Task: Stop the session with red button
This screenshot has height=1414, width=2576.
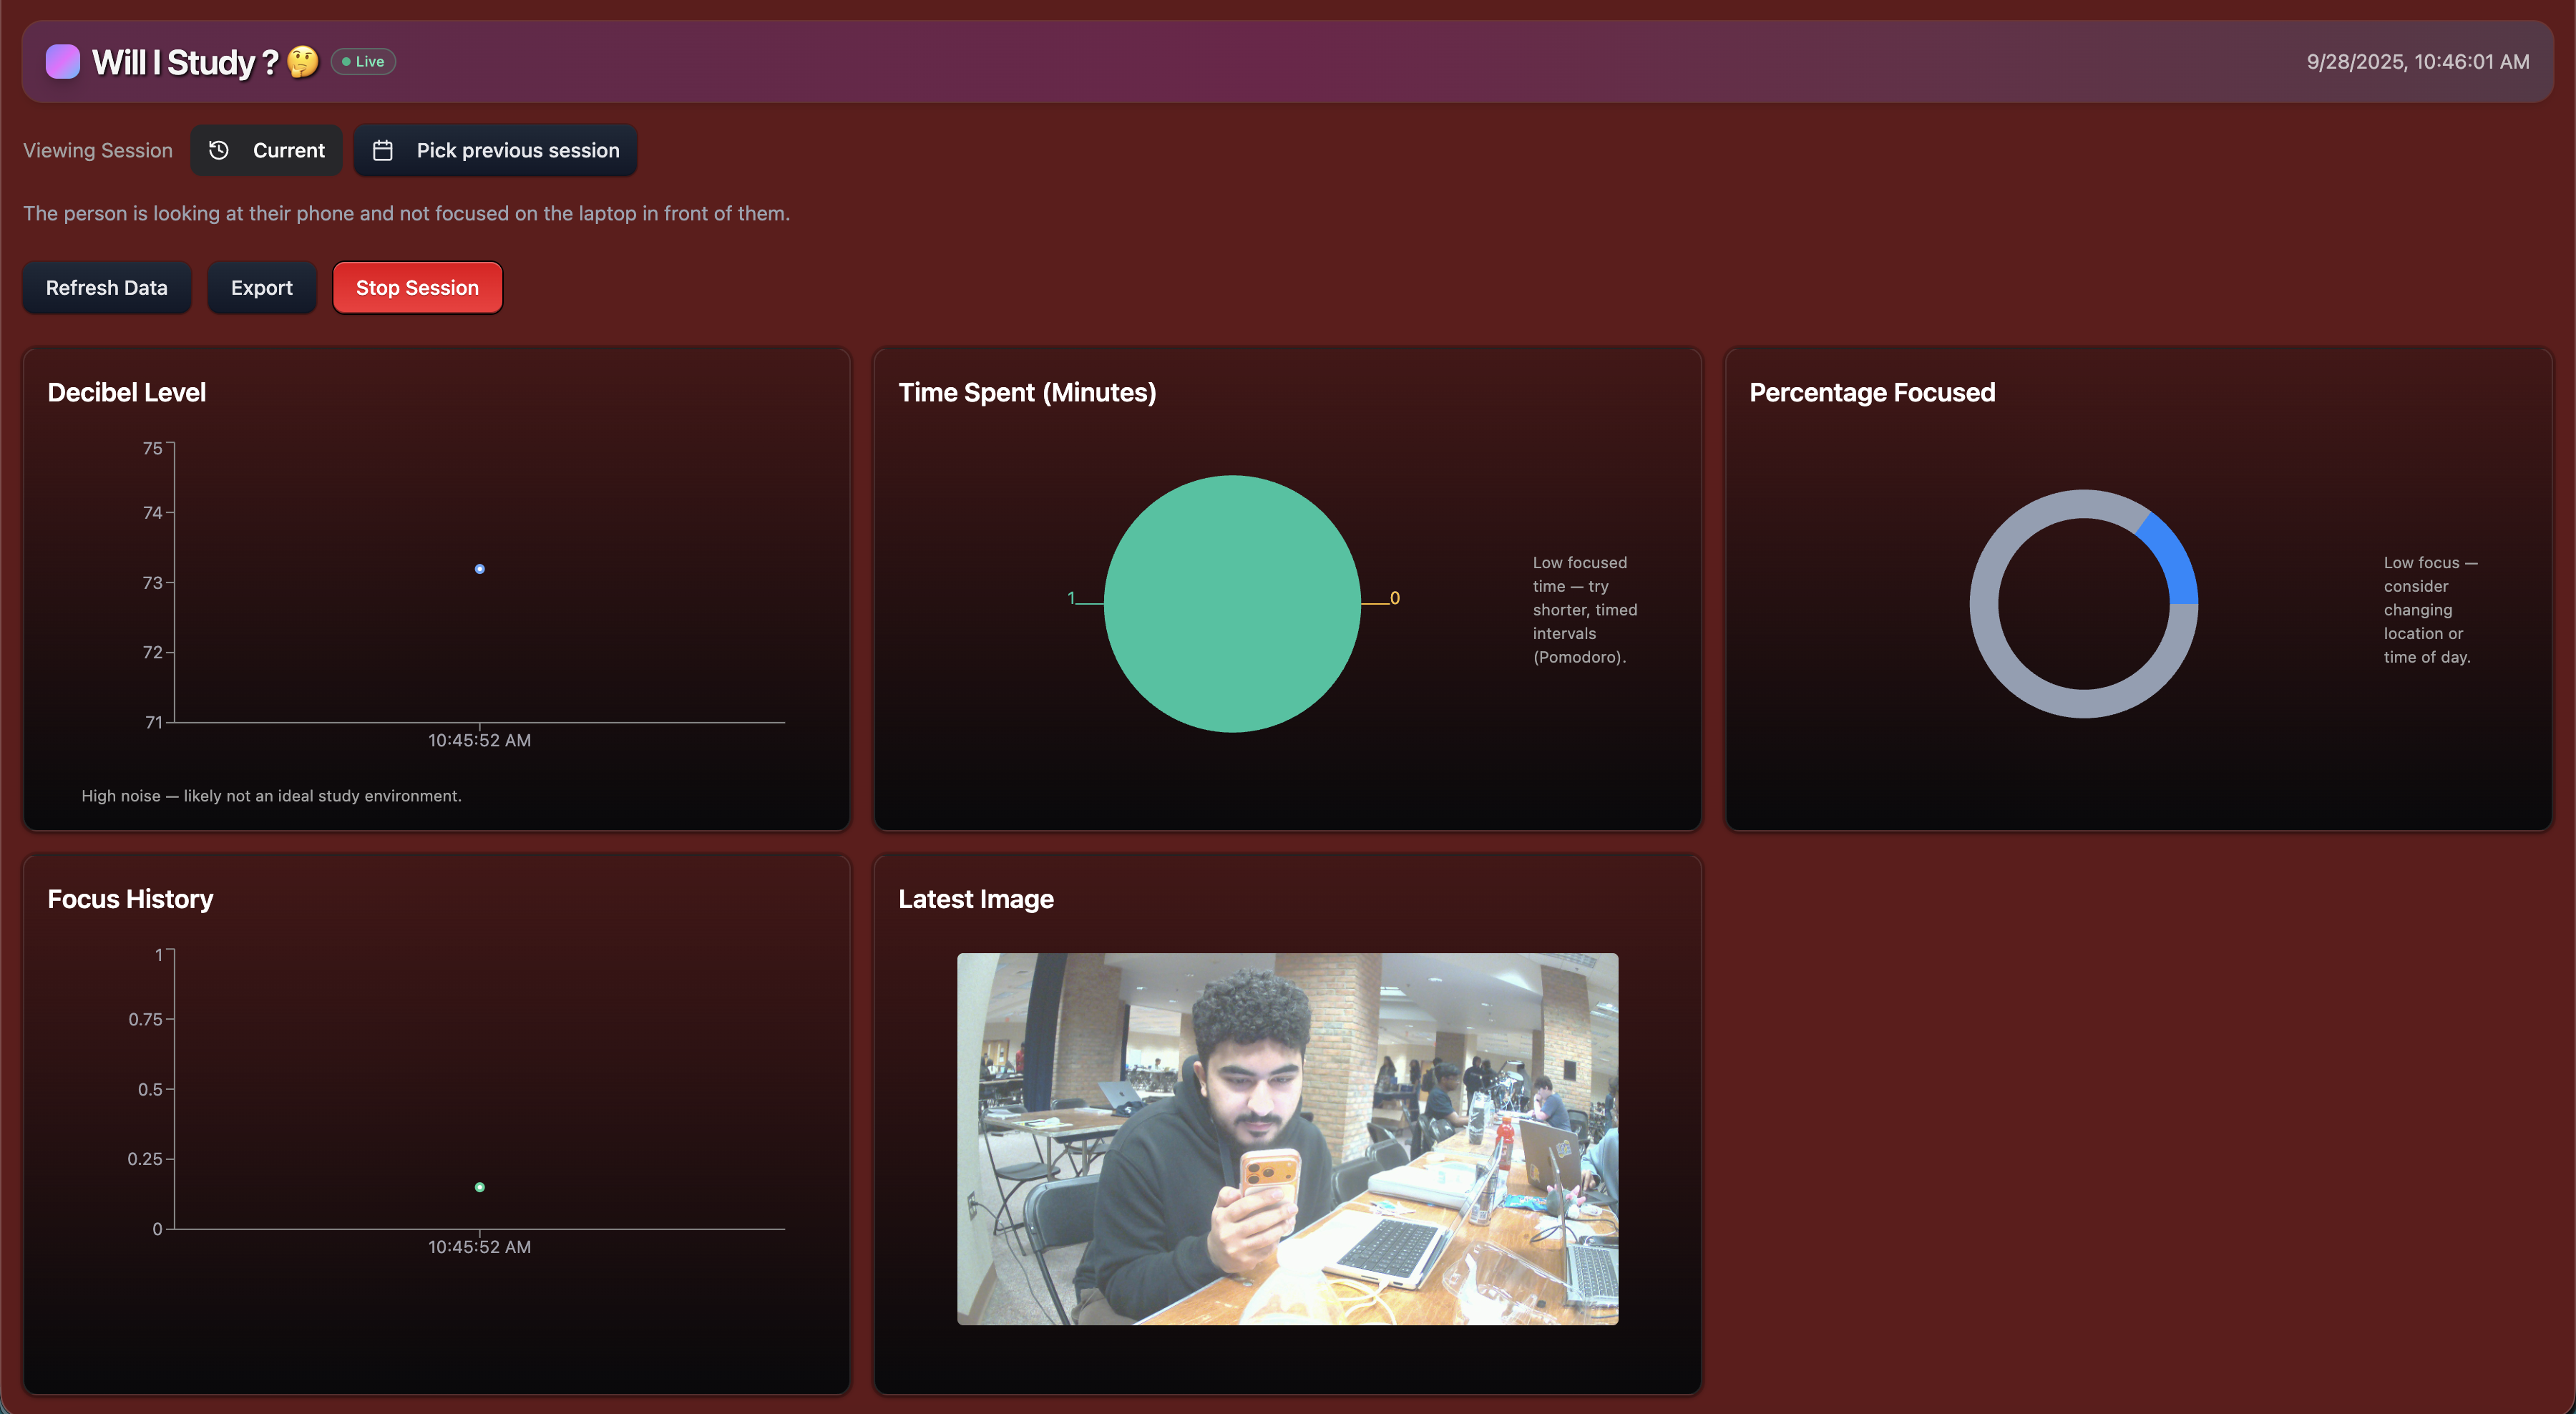Action: point(417,288)
